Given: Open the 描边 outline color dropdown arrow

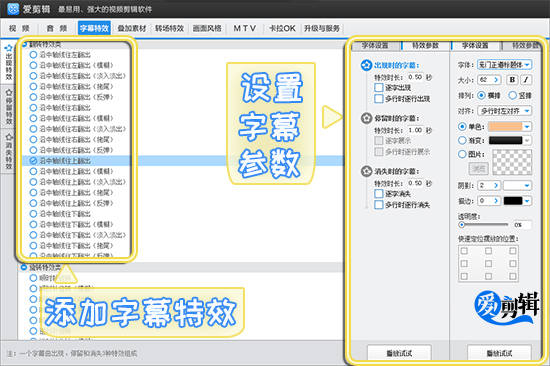Looking at the screenshot, I should [527, 201].
